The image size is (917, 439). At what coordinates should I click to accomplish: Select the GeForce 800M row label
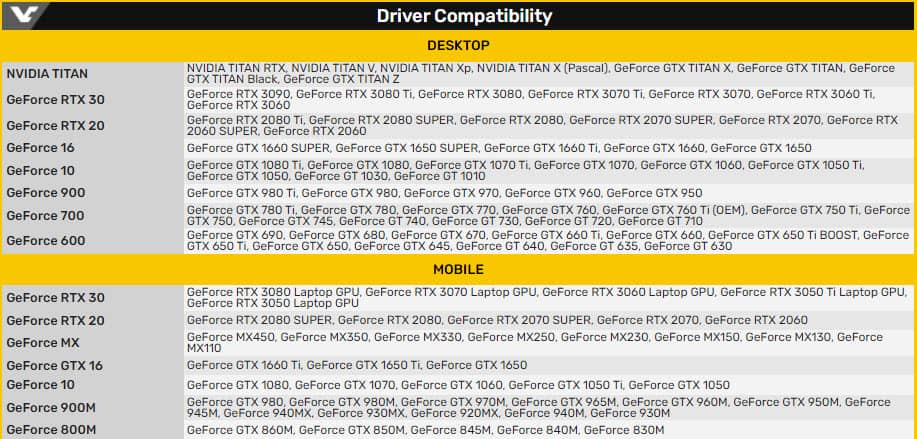point(51,430)
